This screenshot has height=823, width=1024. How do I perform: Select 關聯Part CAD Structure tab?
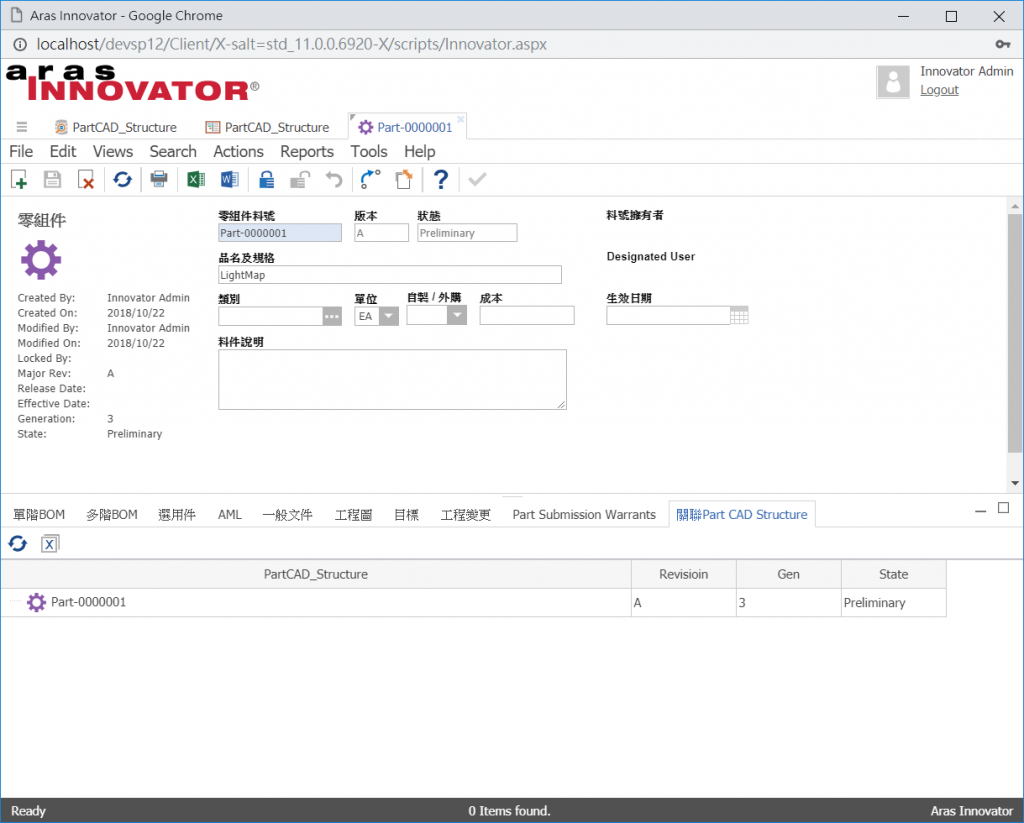click(x=742, y=515)
